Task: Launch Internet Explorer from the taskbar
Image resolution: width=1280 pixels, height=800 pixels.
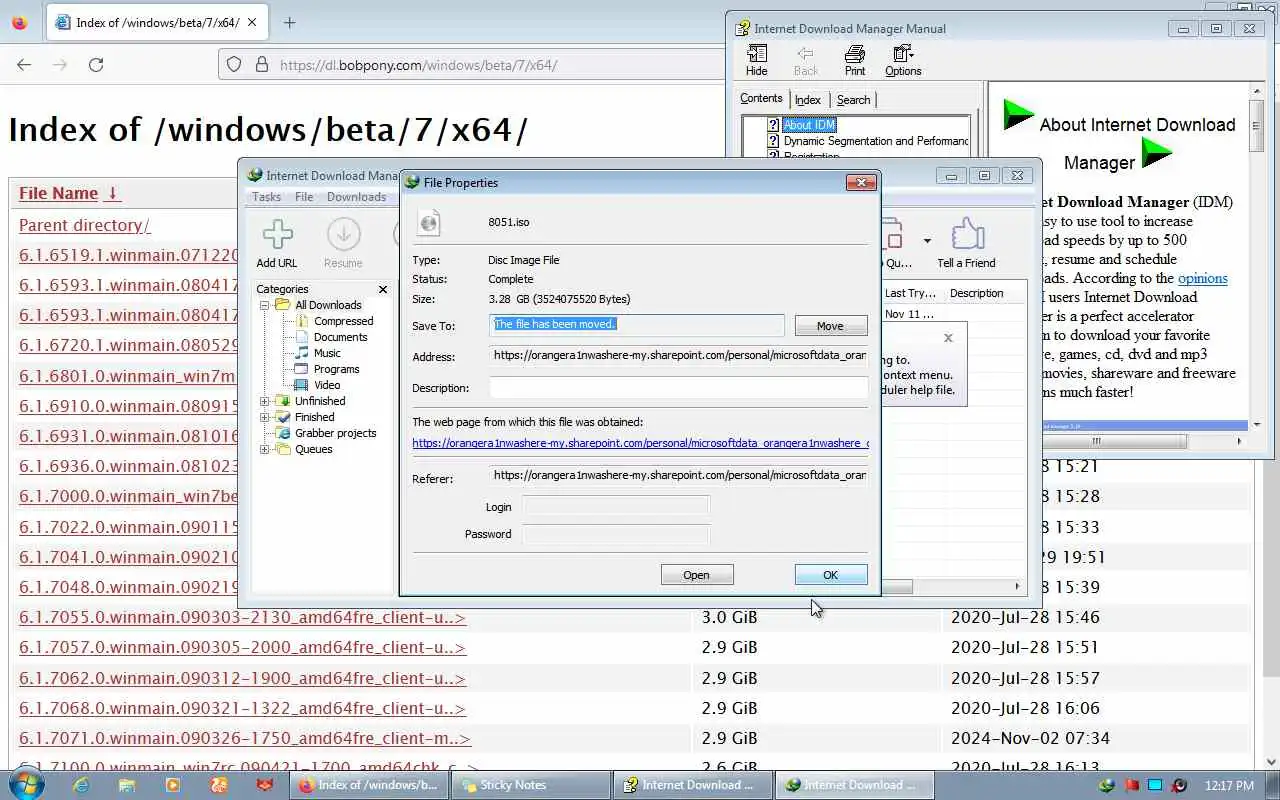Action: (x=81, y=785)
